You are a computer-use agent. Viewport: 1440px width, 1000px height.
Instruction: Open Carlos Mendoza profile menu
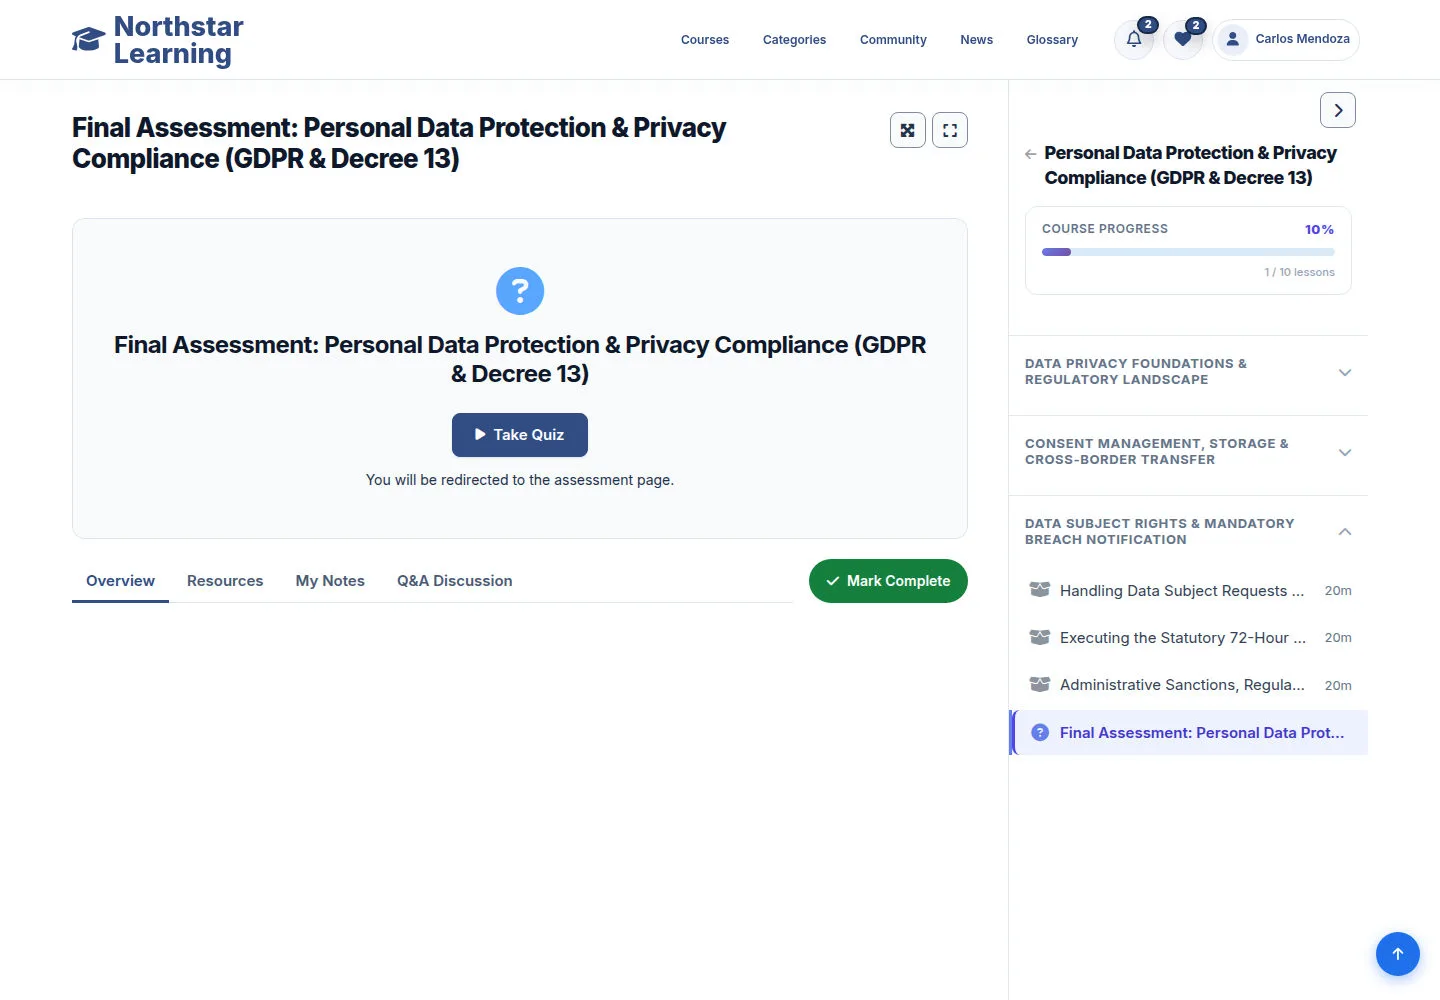point(1286,40)
